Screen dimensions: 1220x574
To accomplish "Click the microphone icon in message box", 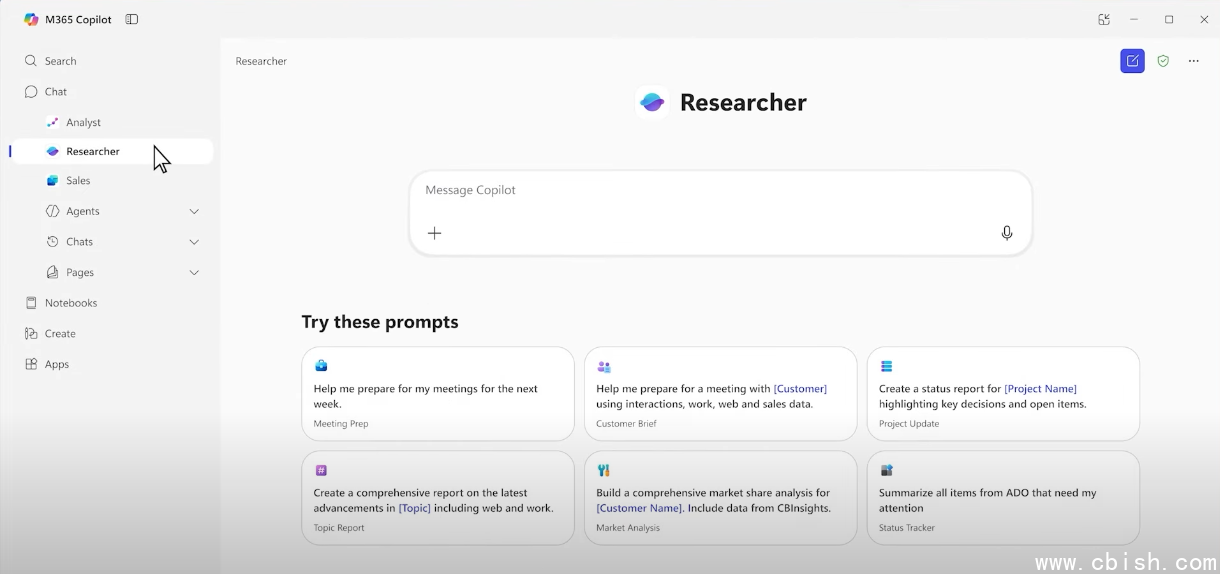I will click(1007, 233).
